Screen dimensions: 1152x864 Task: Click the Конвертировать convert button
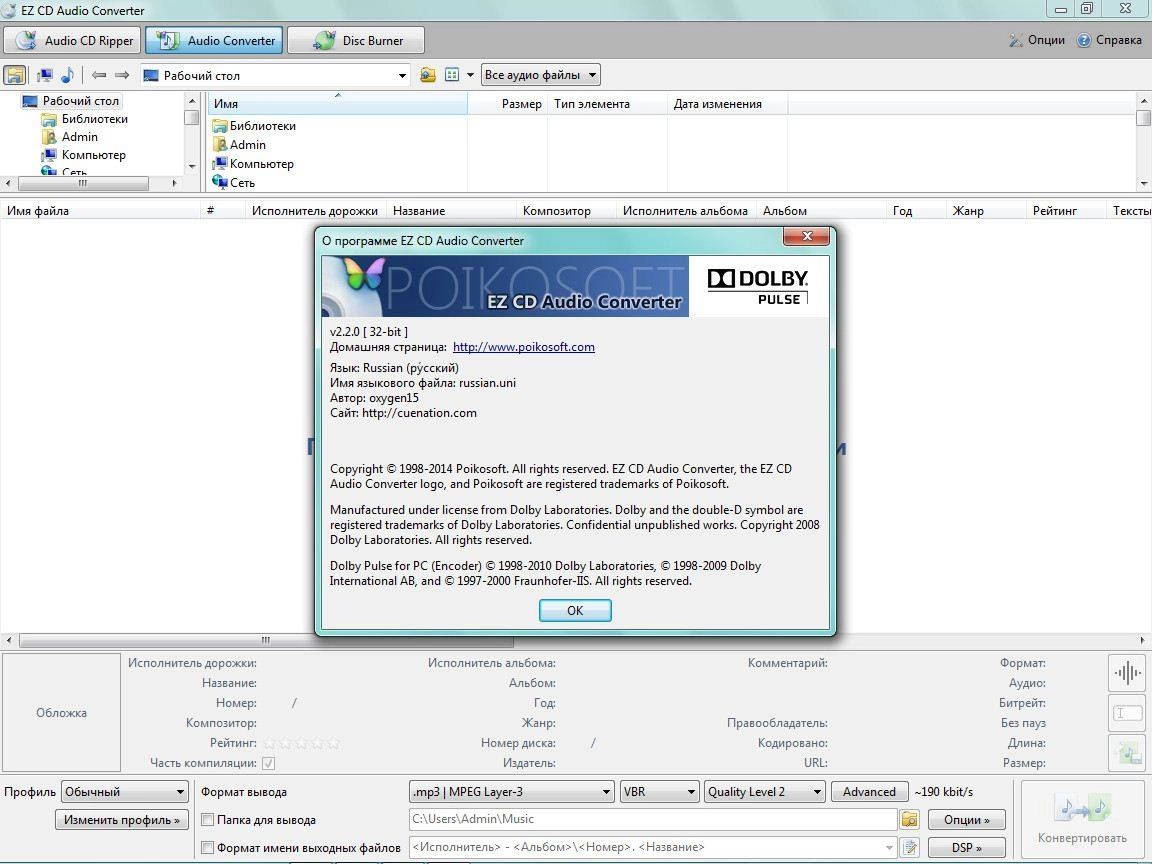coord(1082,818)
